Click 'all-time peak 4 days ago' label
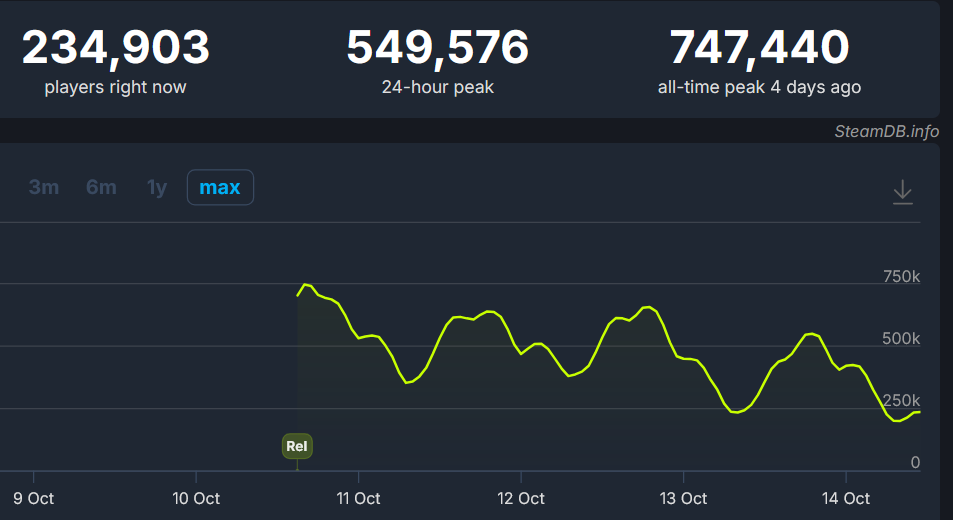Viewport: 953px width, 520px height. coord(759,87)
